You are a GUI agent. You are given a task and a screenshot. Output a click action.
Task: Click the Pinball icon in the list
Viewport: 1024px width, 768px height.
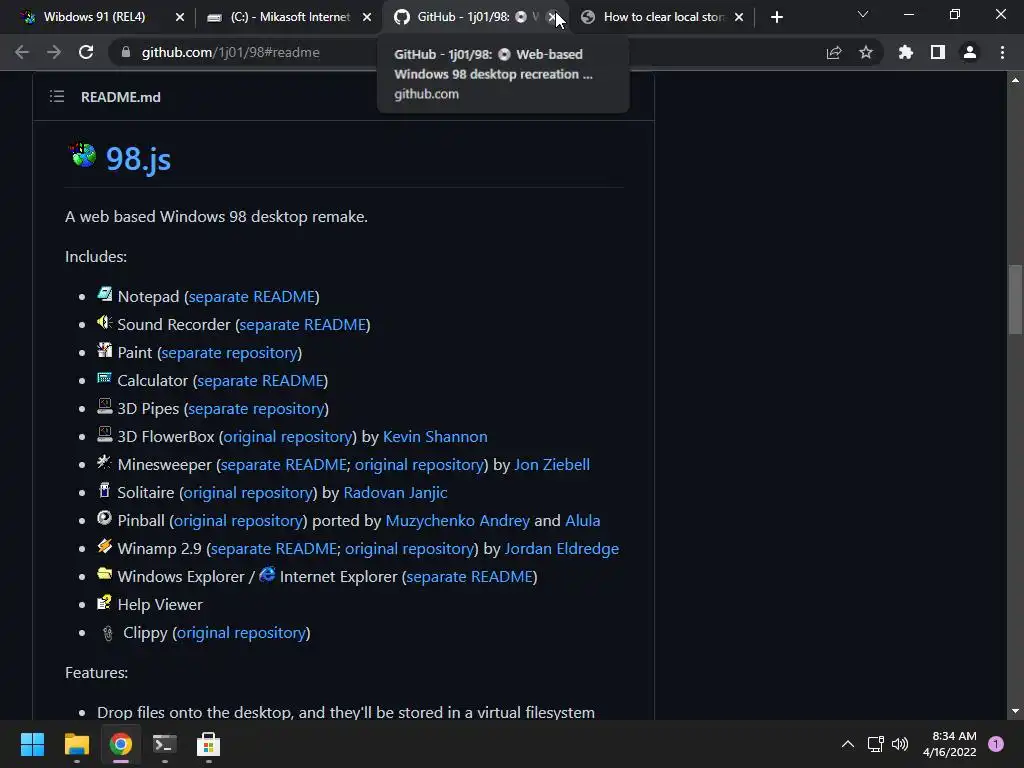point(104,519)
